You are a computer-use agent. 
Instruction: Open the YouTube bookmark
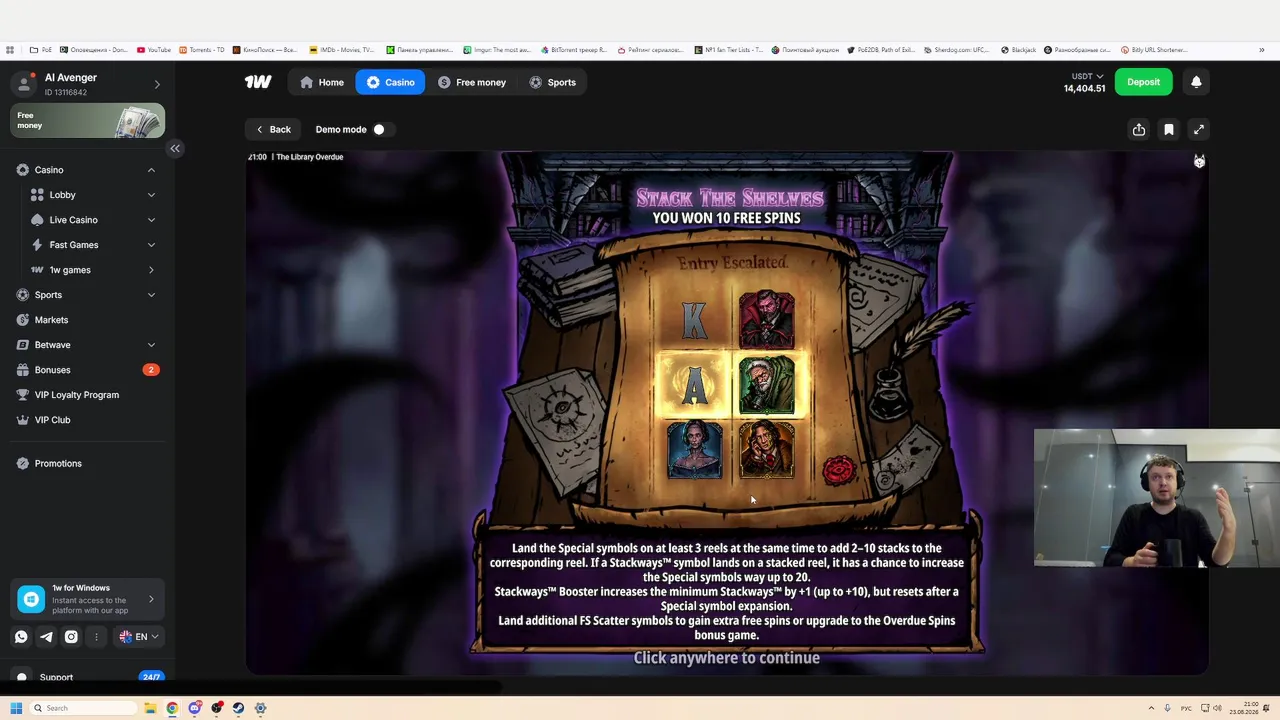[154, 50]
